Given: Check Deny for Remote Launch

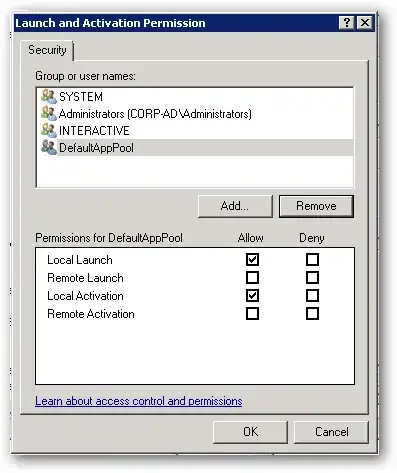Looking at the screenshot, I should (x=312, y=277).
